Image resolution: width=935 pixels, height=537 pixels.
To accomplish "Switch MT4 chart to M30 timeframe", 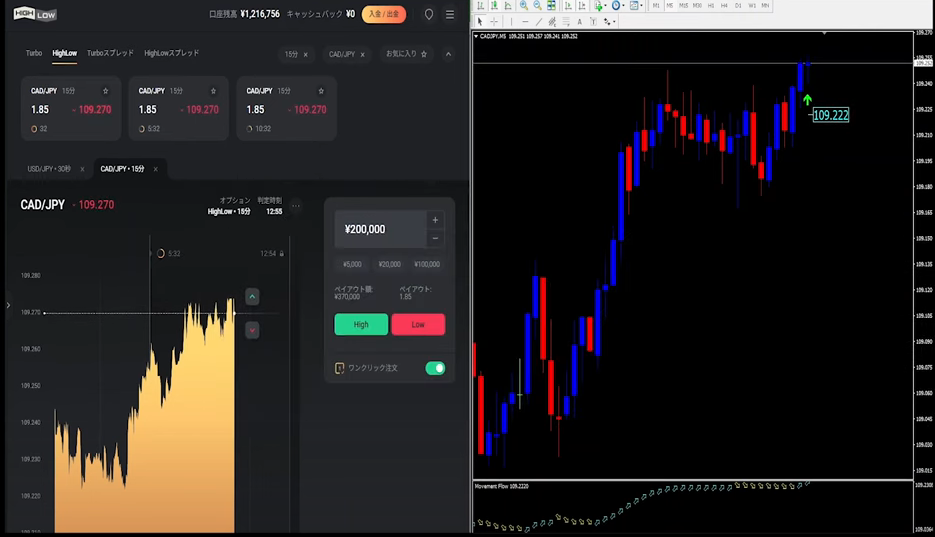I will click(697, 5).
